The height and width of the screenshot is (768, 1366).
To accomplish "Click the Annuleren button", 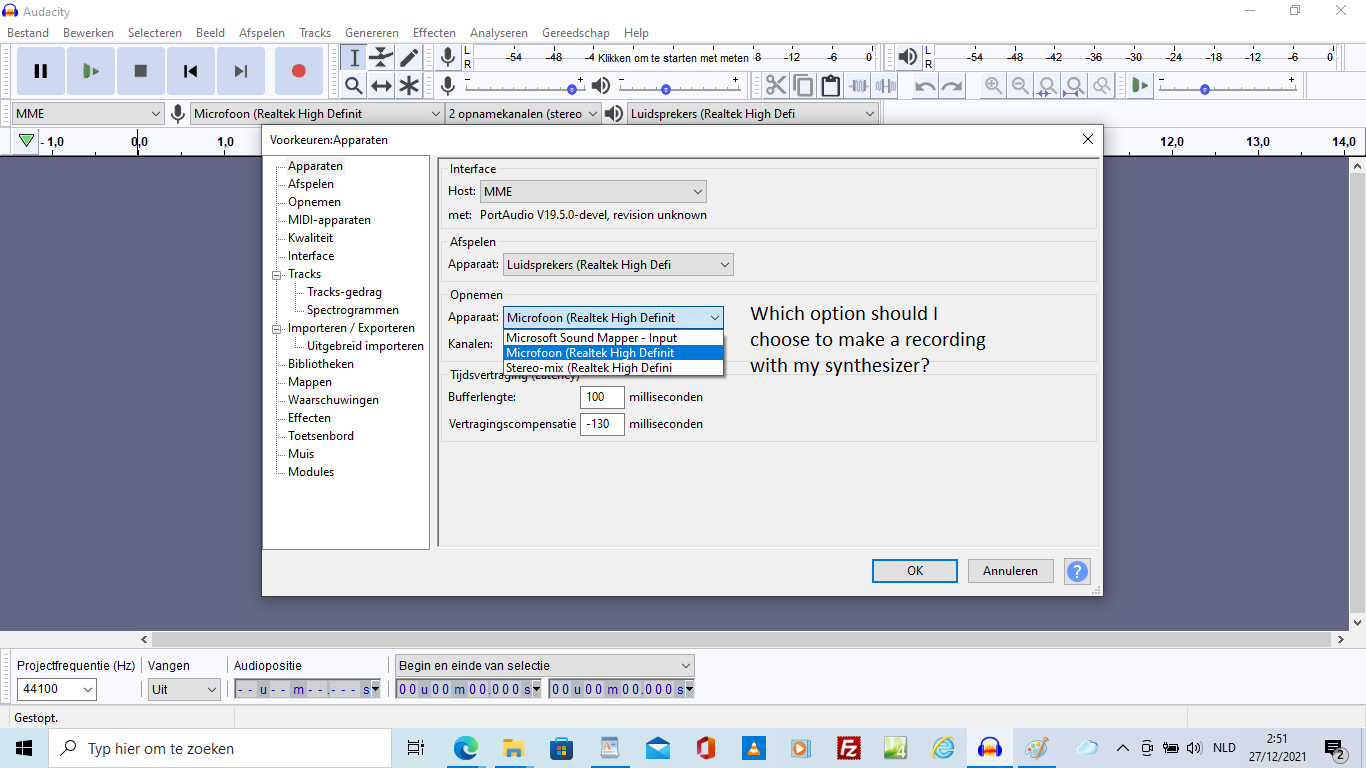I will pyautogui.click(x=1010, y=571).
